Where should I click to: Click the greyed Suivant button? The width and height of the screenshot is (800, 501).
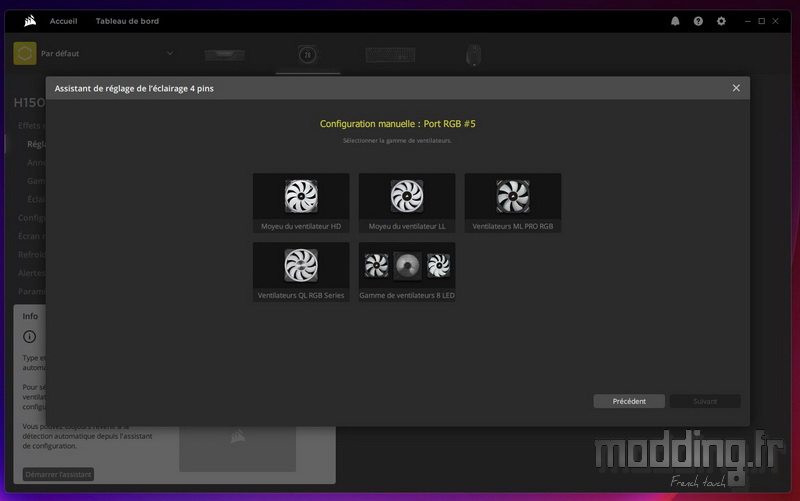pyautogui.click(x=705, y=401)
